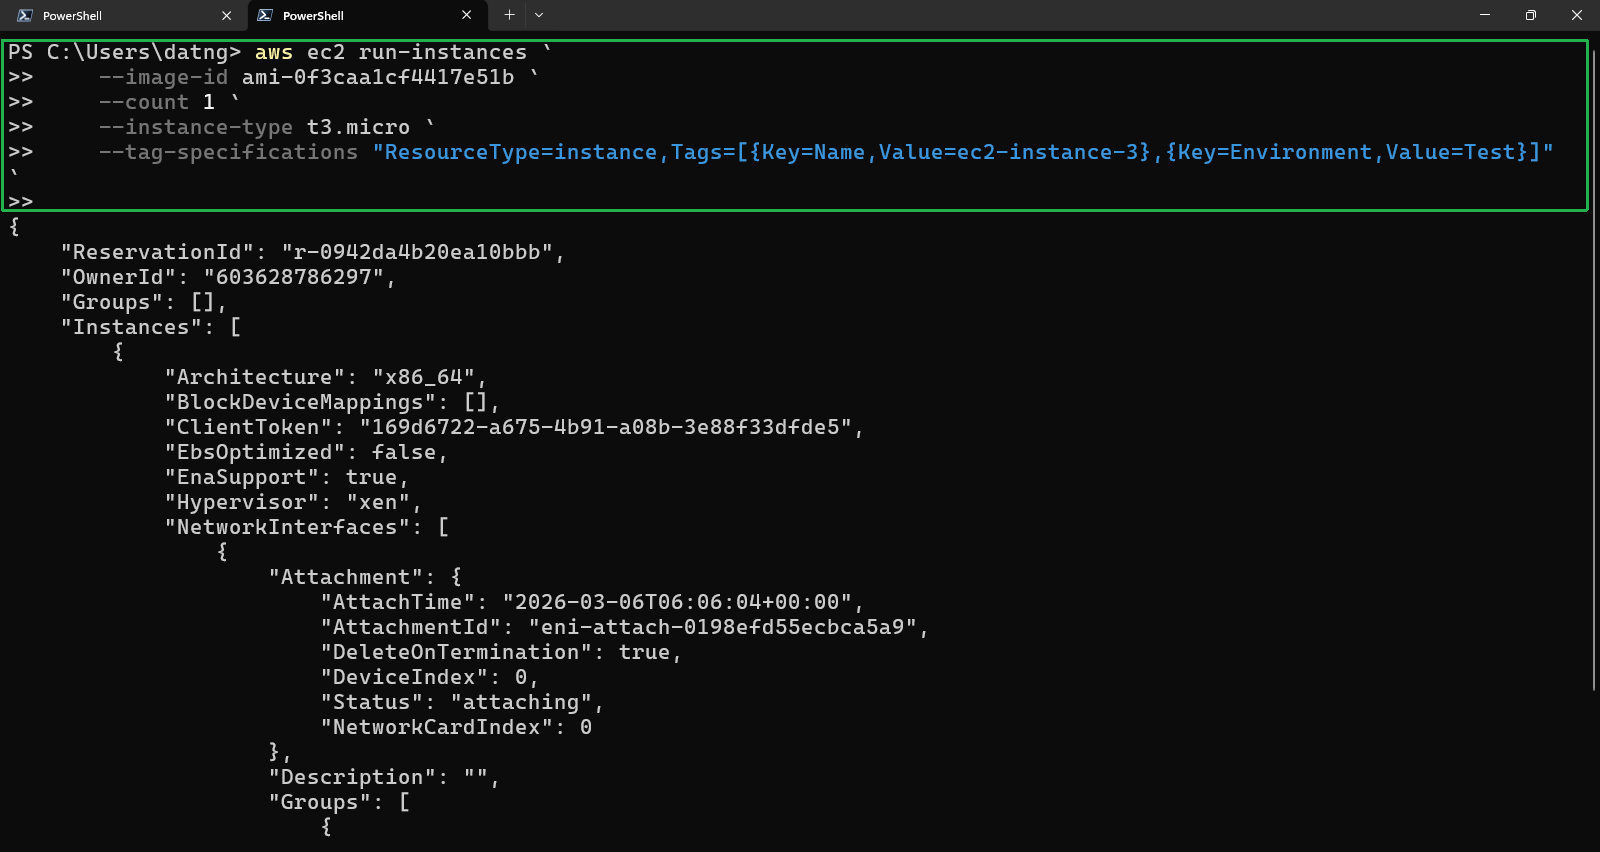
Task: Click the ResourceType=instance tag string
Action: point(963,152)
